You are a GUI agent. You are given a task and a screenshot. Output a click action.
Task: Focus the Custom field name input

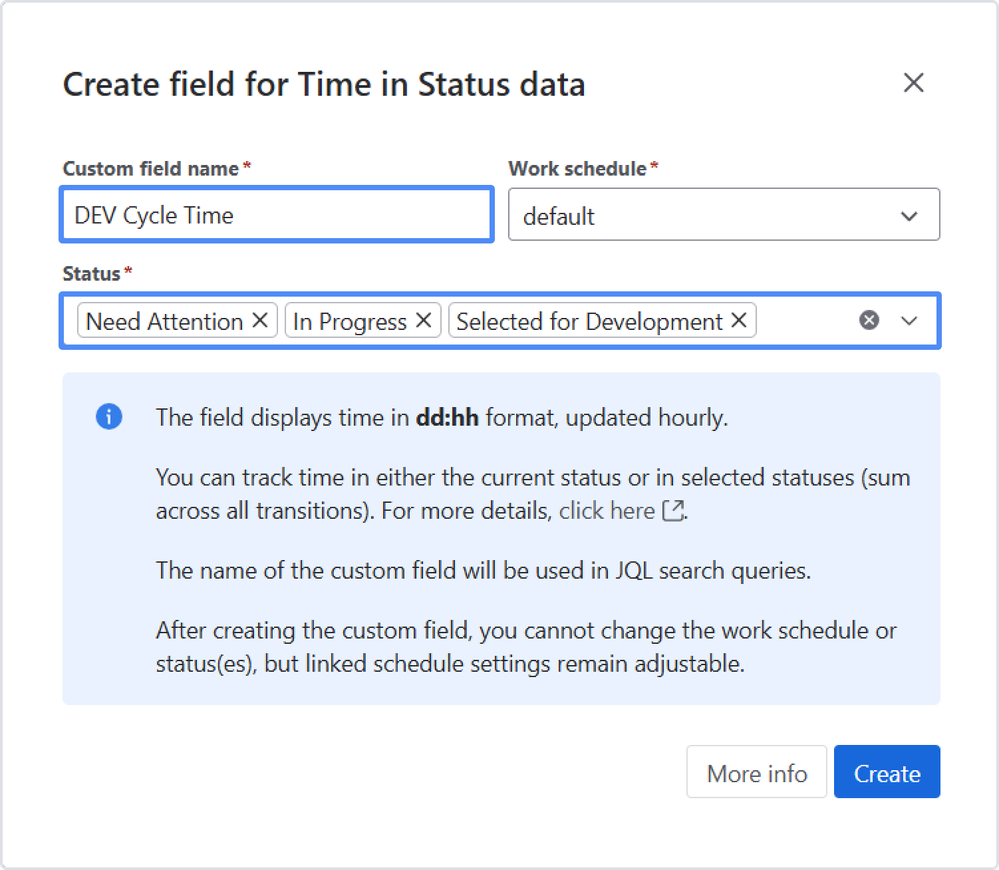click(276, 215)
